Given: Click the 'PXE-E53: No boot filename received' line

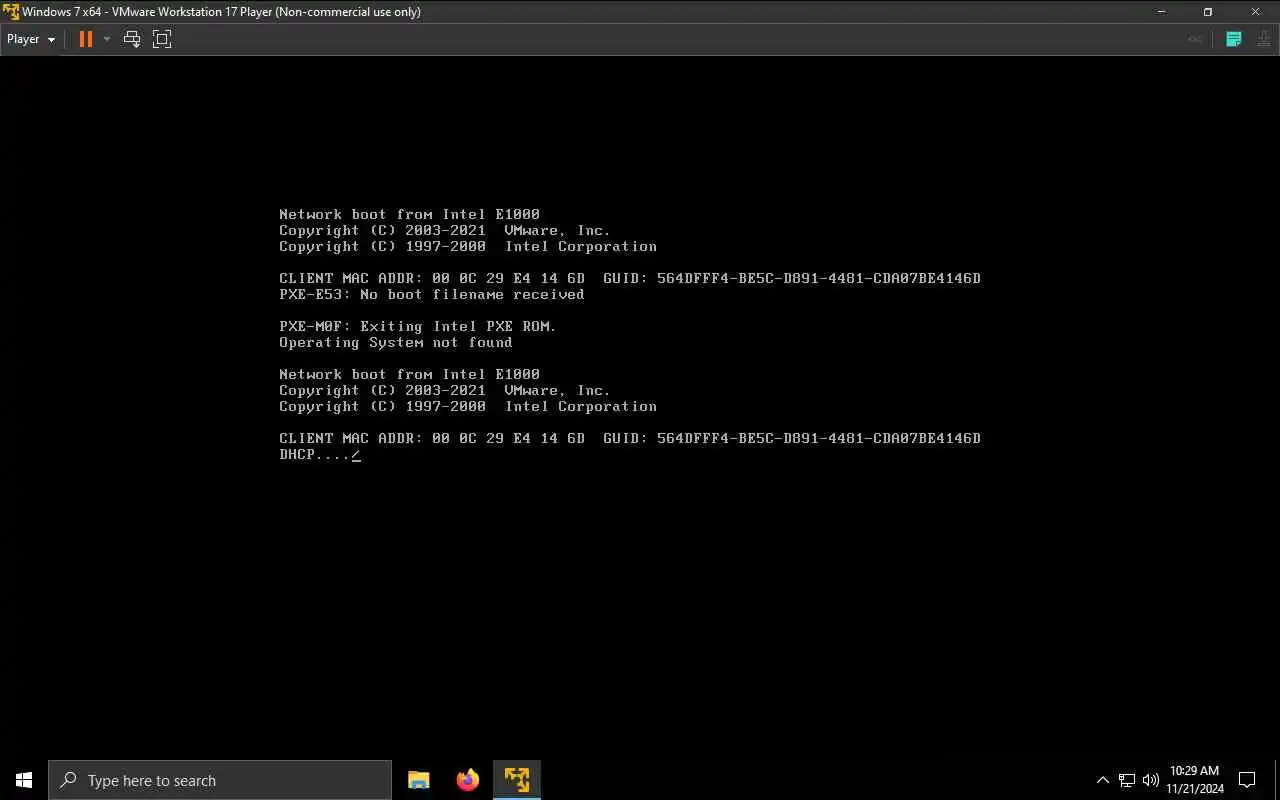Looking at the screenshot, I should coord(432,294).
